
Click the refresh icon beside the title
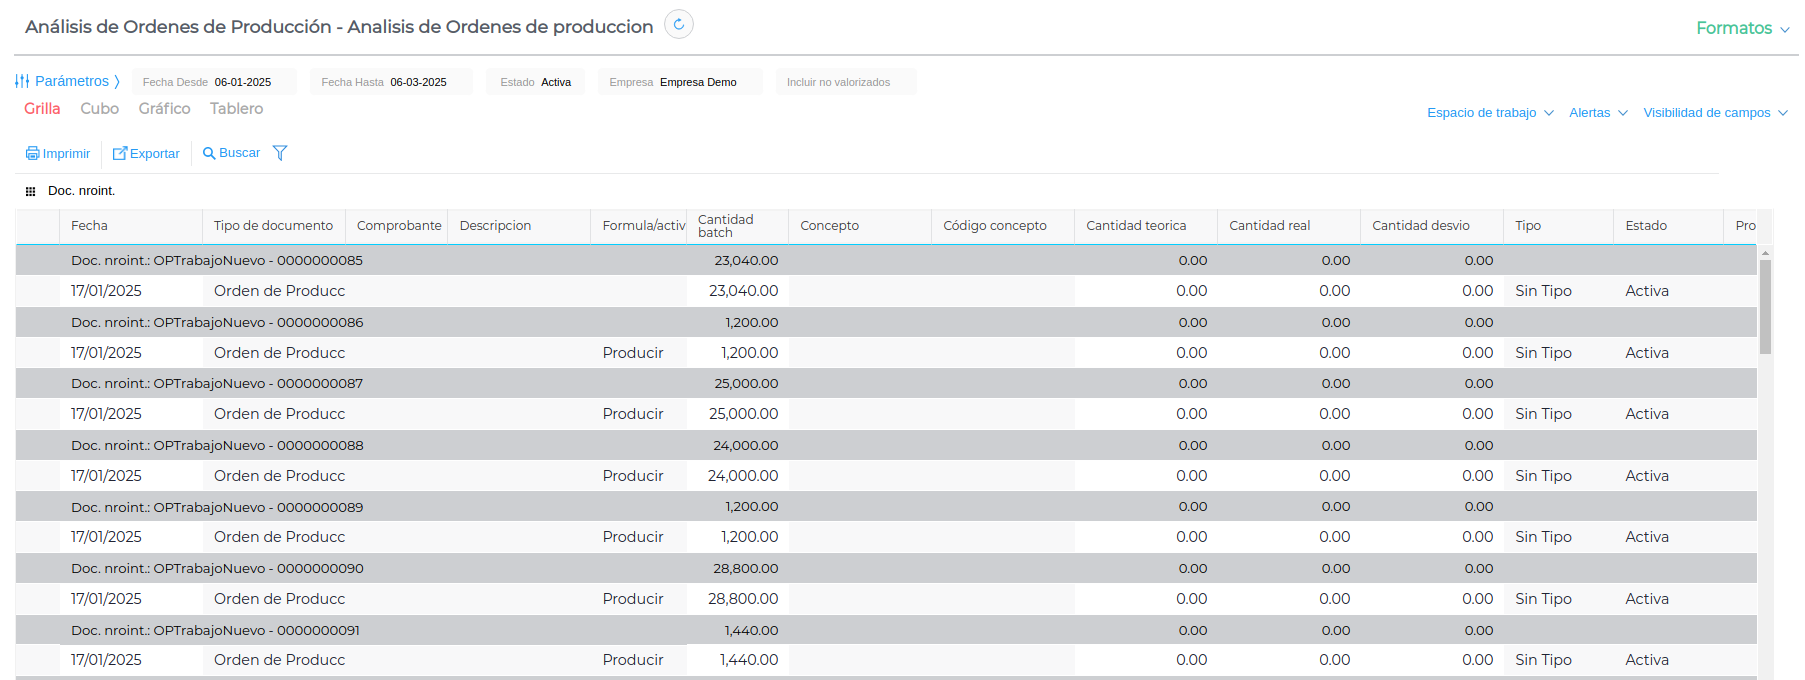point(678,25)
